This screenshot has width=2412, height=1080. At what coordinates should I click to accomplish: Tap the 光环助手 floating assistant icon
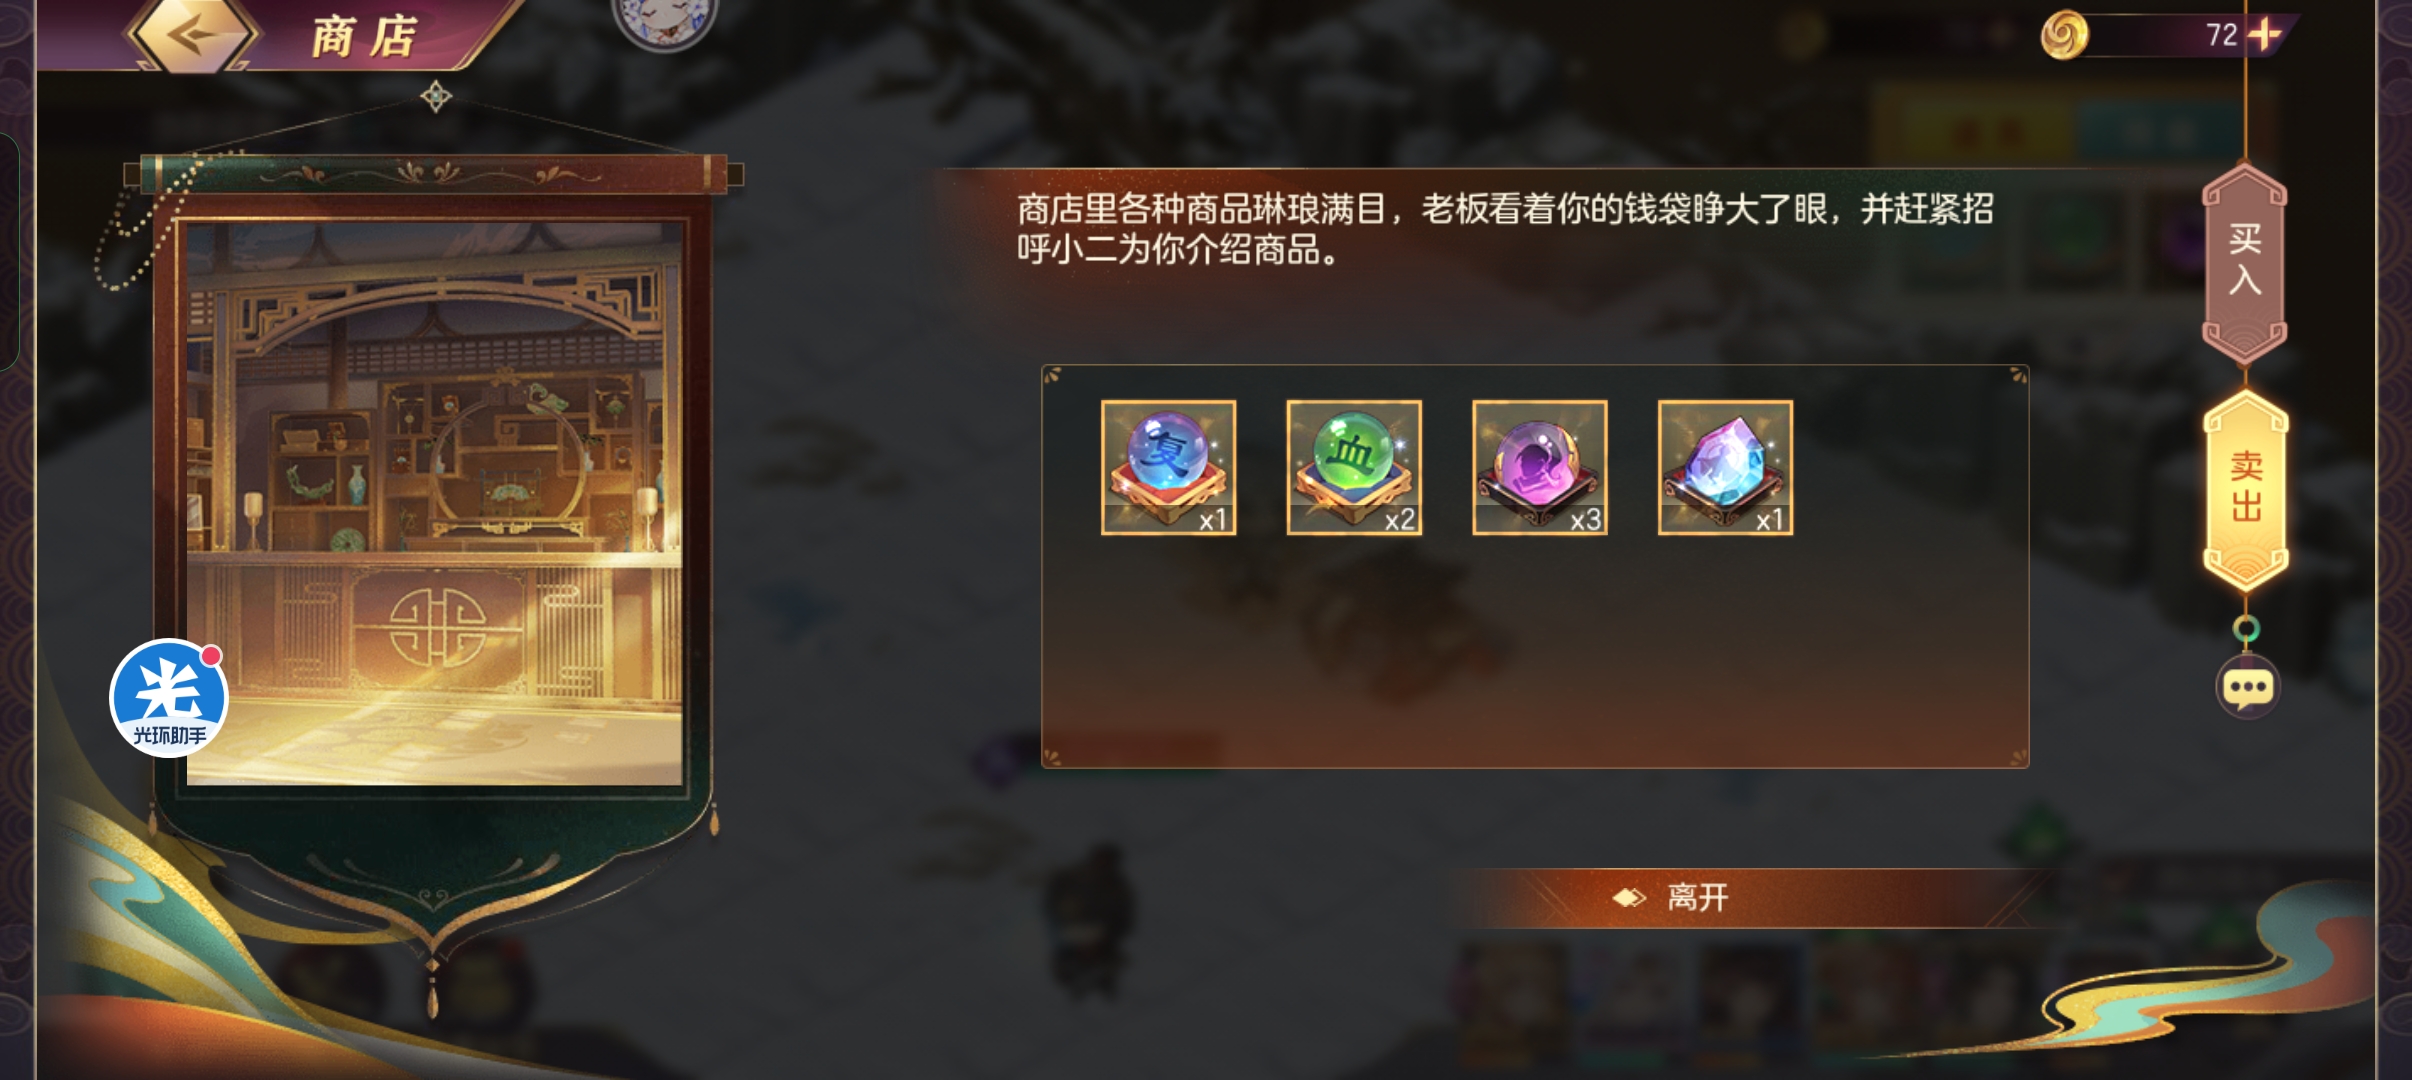coord(169,698)
